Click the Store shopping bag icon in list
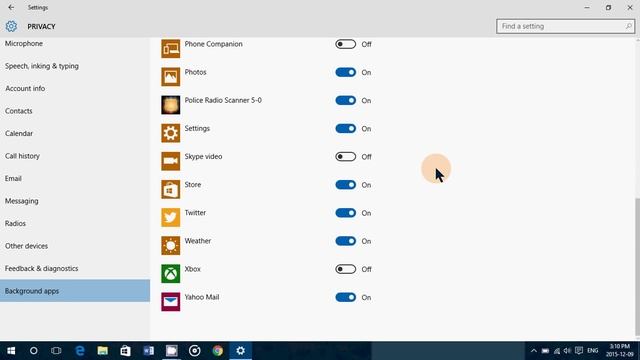 click(170, 189)
